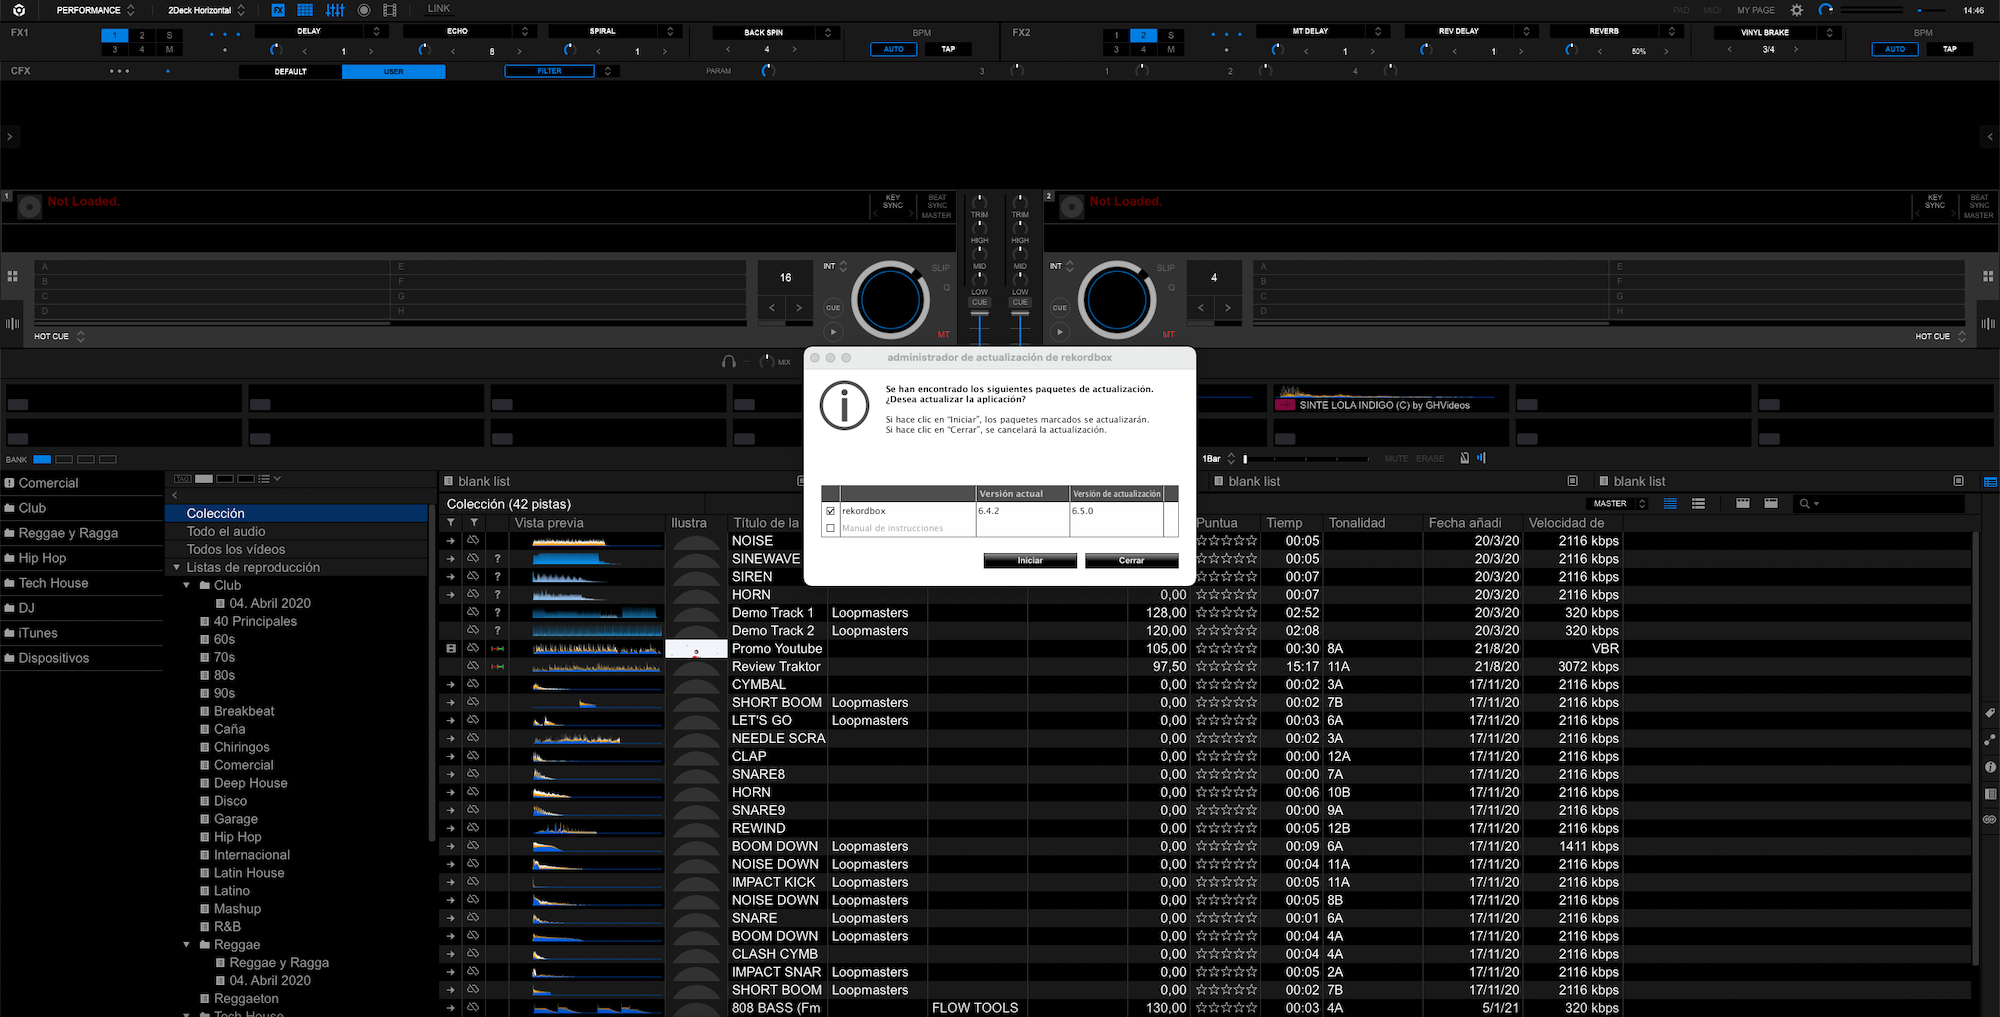This screenshot has width=2000, height=1017.
Task: Click the first filter funnel icon in track header
Action: 451,522
